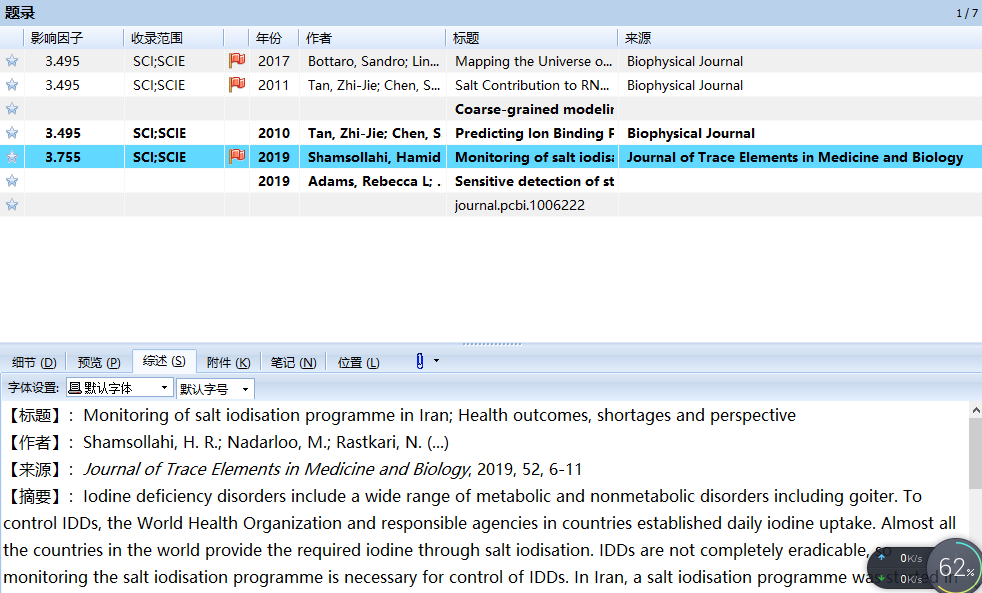Click the italic journal name in 【来源】 line
The height and width of the screenshot is (593, 982).
point(277,469)
